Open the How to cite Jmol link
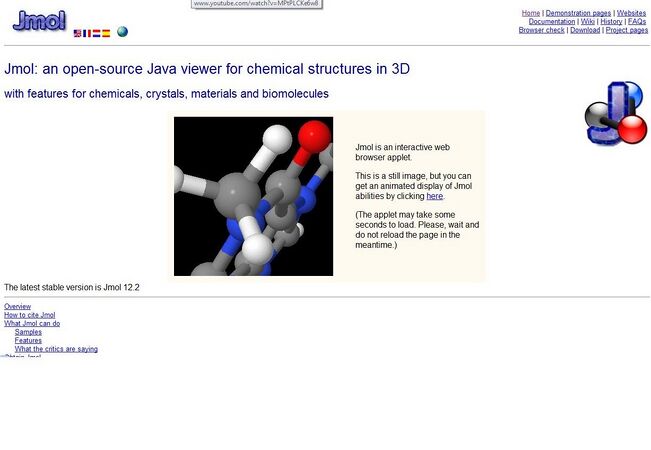Screen dimensions: 651x450 pyautogui.click(x=29, y=315)
